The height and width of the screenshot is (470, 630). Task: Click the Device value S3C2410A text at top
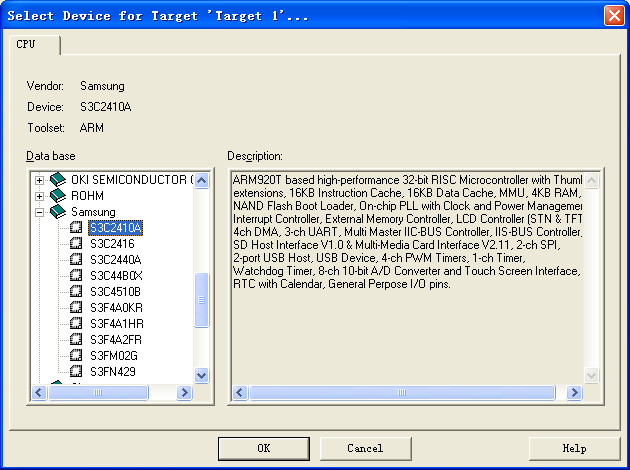click(106, 107)
